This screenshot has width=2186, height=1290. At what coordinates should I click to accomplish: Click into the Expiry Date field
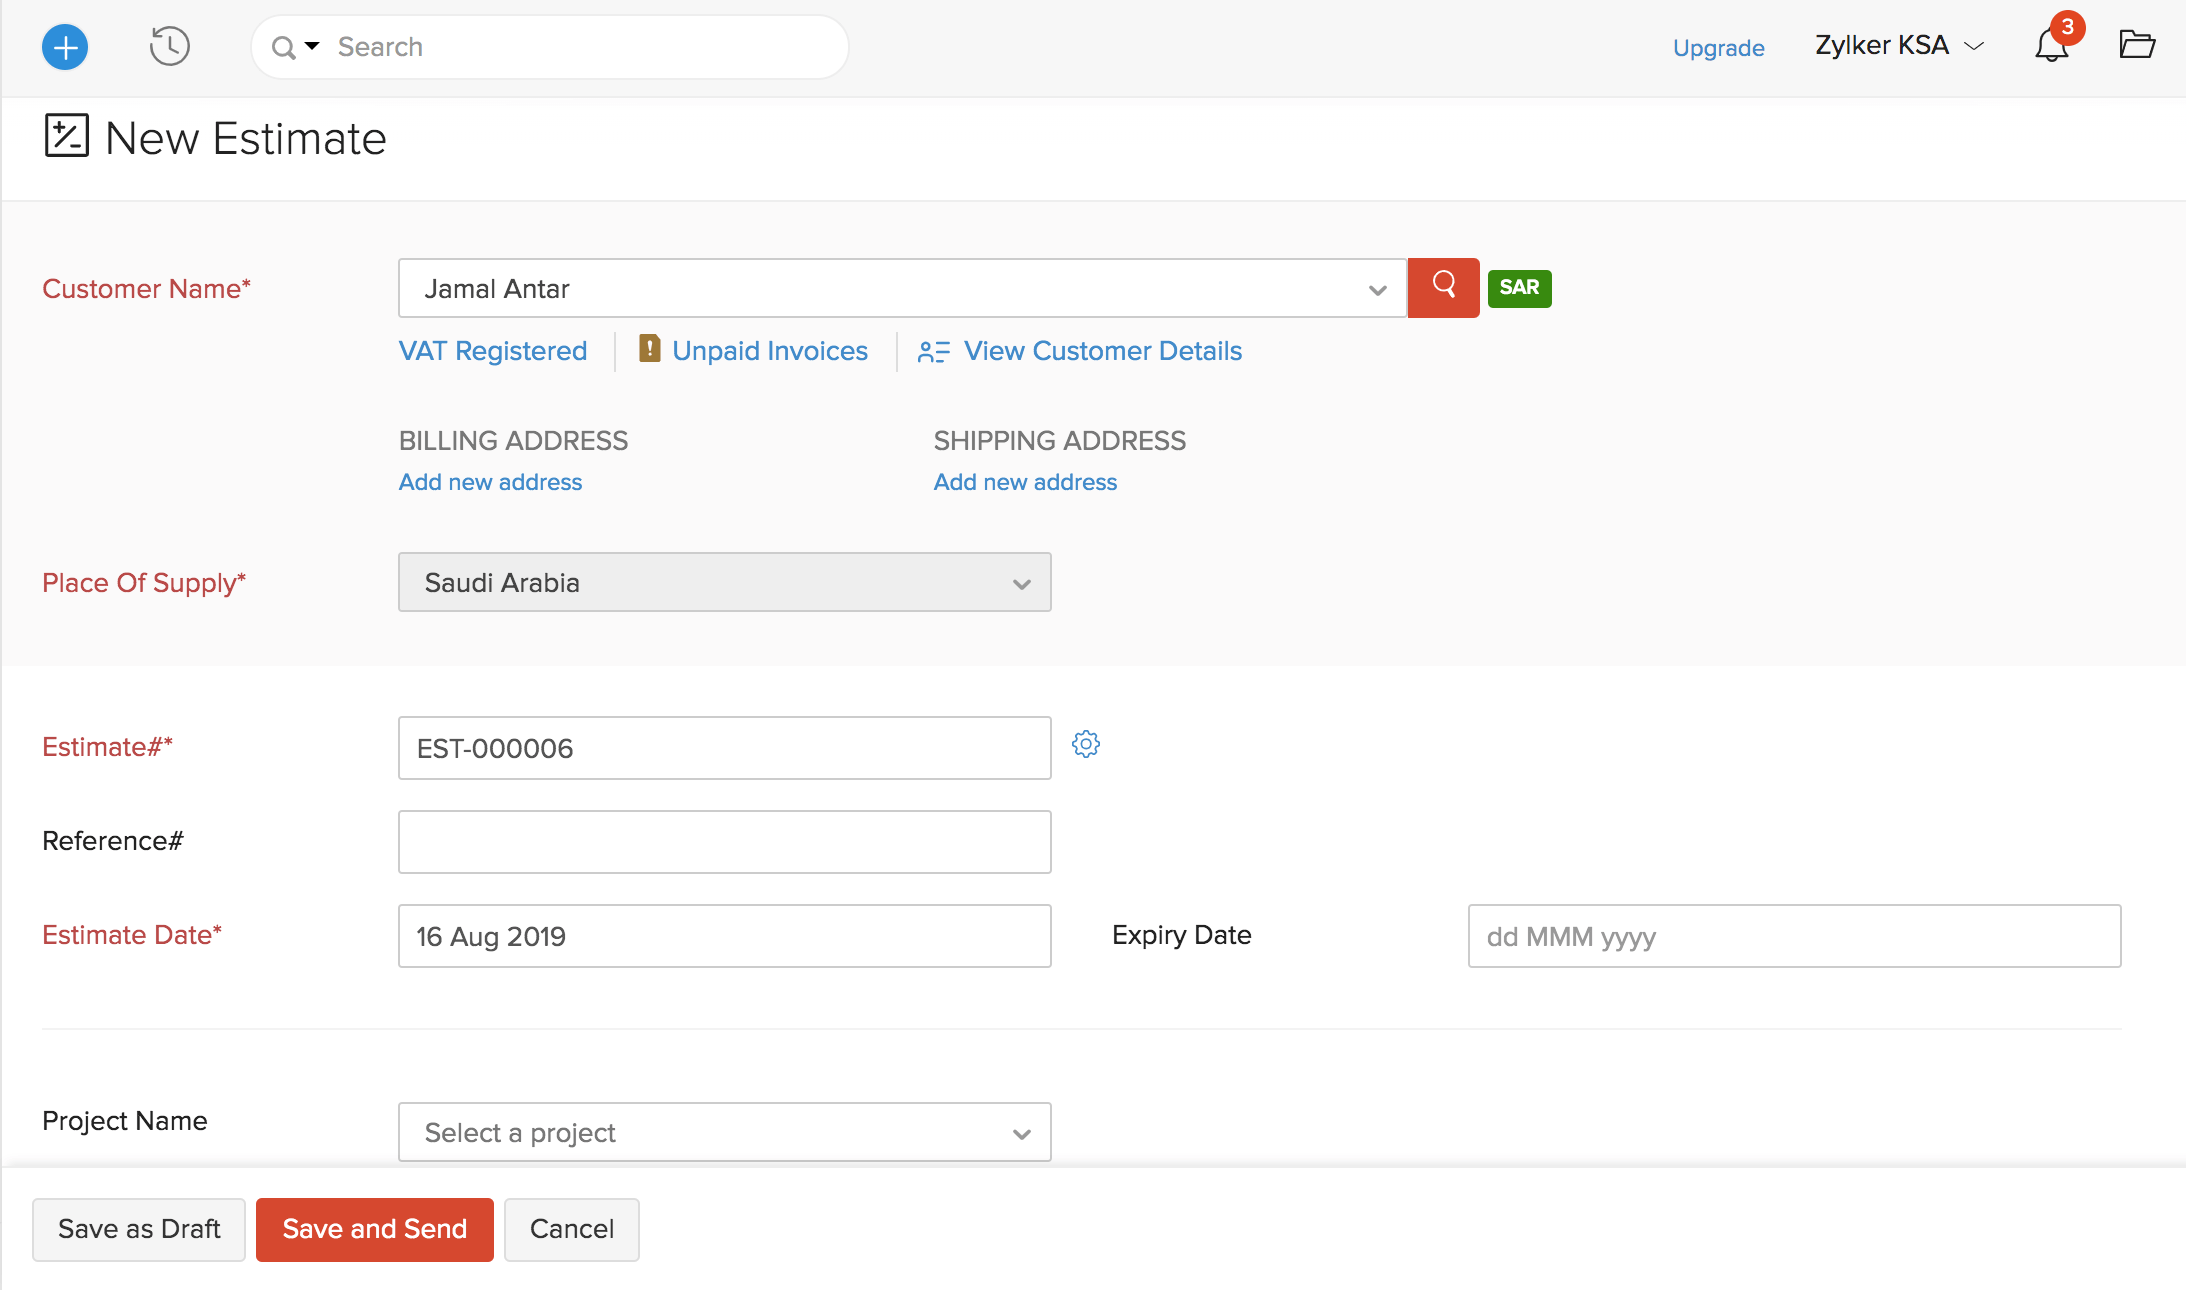(x=1793, y=936)
